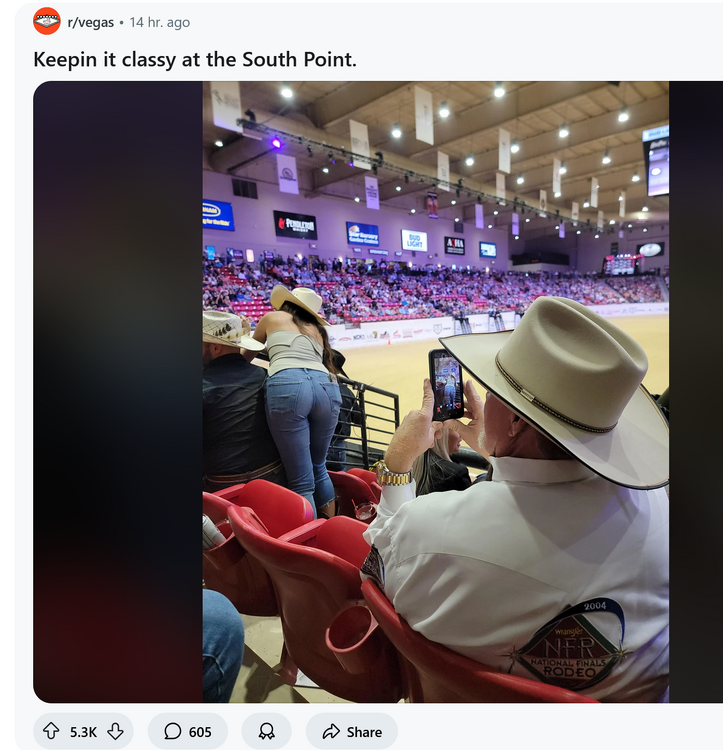This screenshot has width=723, height=750.
Task: Click the phone held up in the photo
Action: (446, 383)
